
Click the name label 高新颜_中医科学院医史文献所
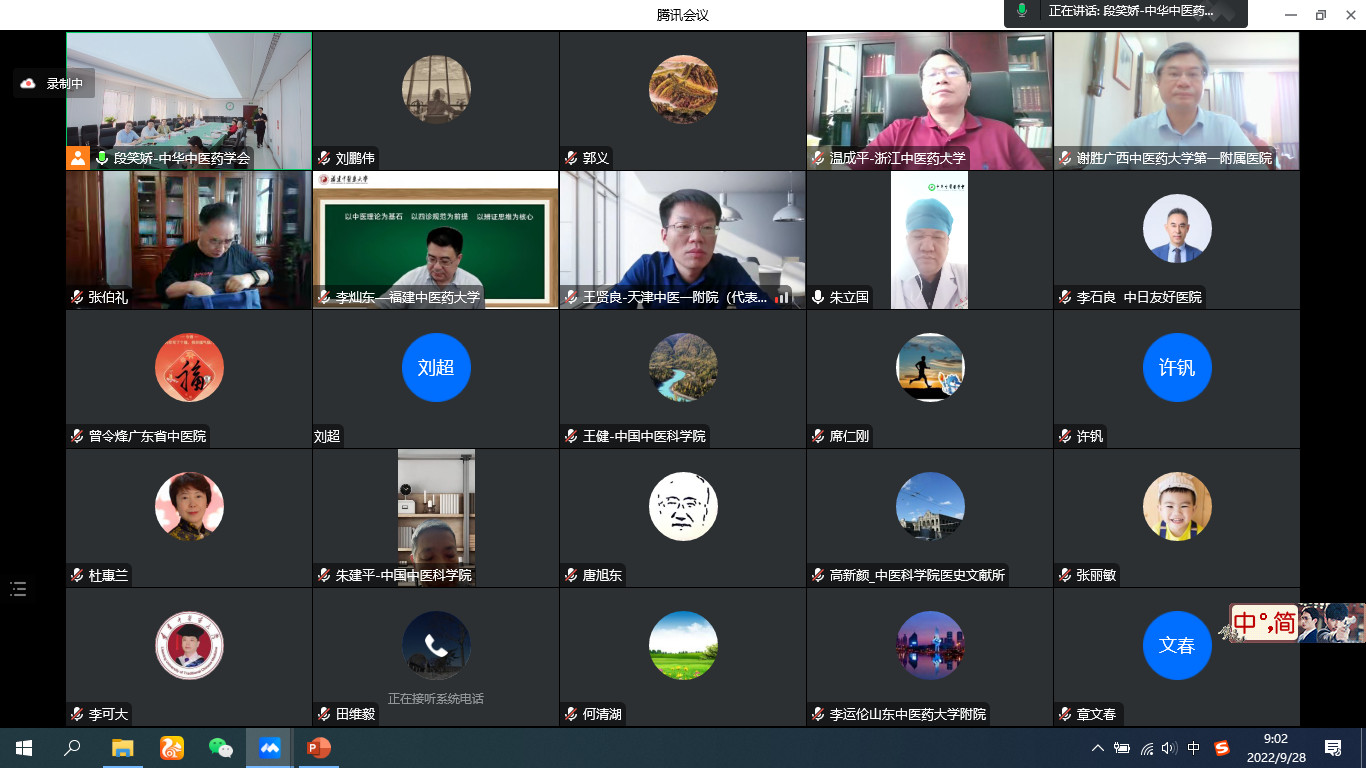pos(917,575)
